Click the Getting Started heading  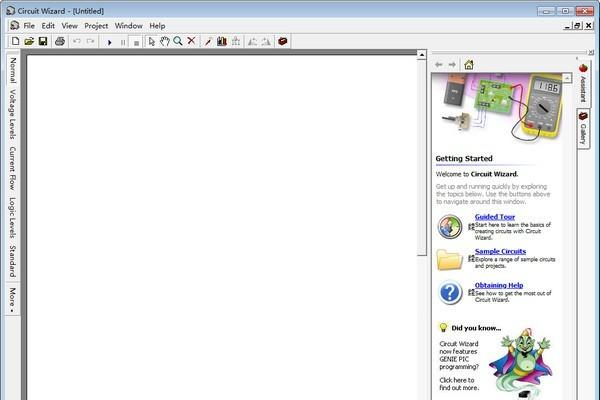point(464,158)
